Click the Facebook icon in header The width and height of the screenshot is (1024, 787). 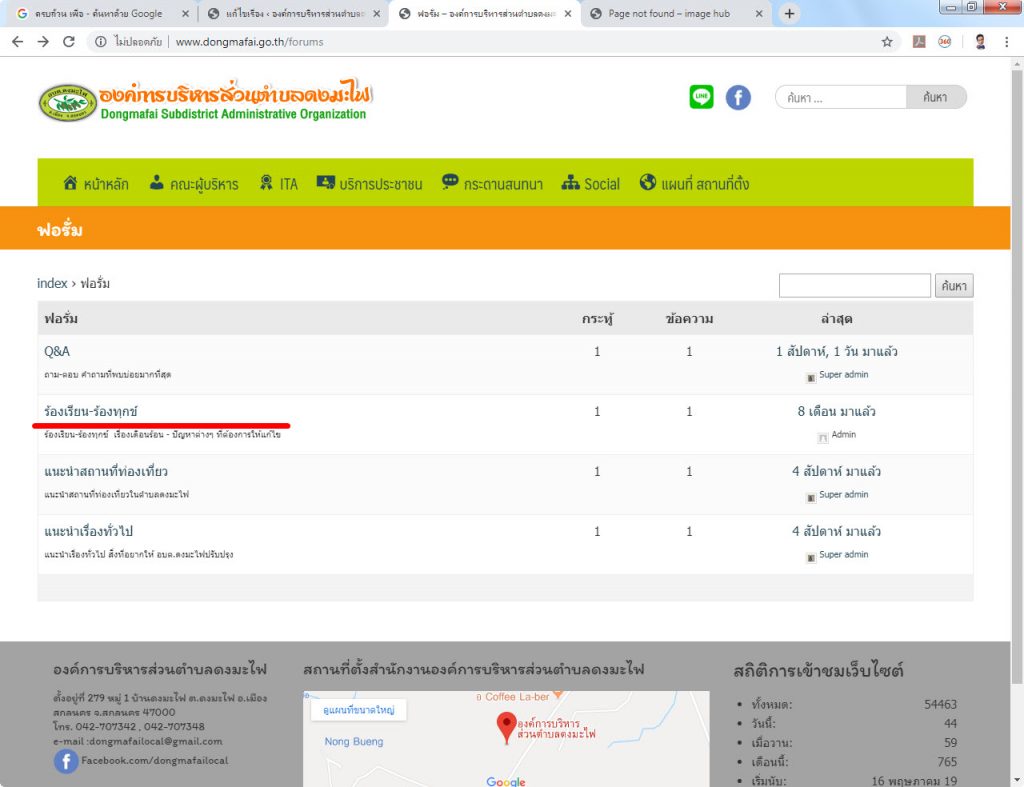[738, 97]
